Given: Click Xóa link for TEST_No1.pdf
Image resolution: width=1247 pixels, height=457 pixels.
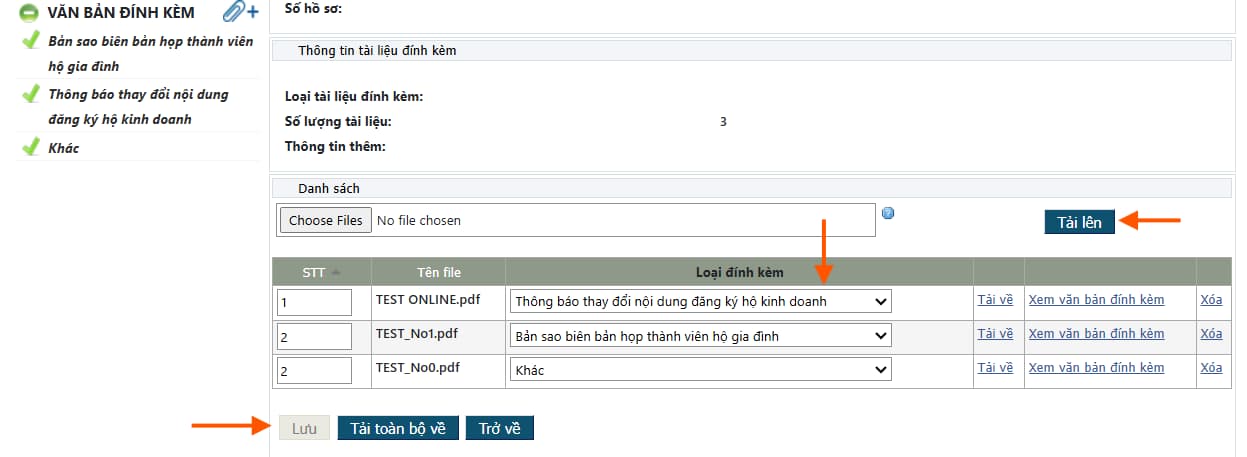Looking at the screenshot, I should 1211,333.
